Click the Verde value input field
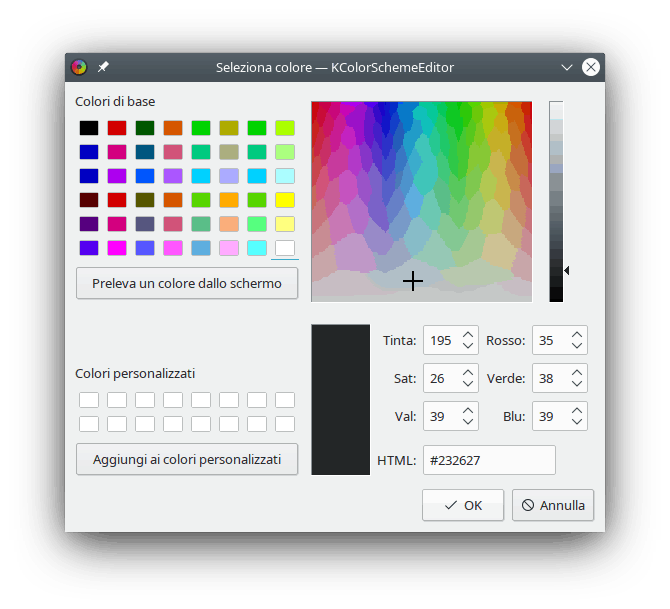The width and height of the screenshot is (670, 609). tap(549, 378)
